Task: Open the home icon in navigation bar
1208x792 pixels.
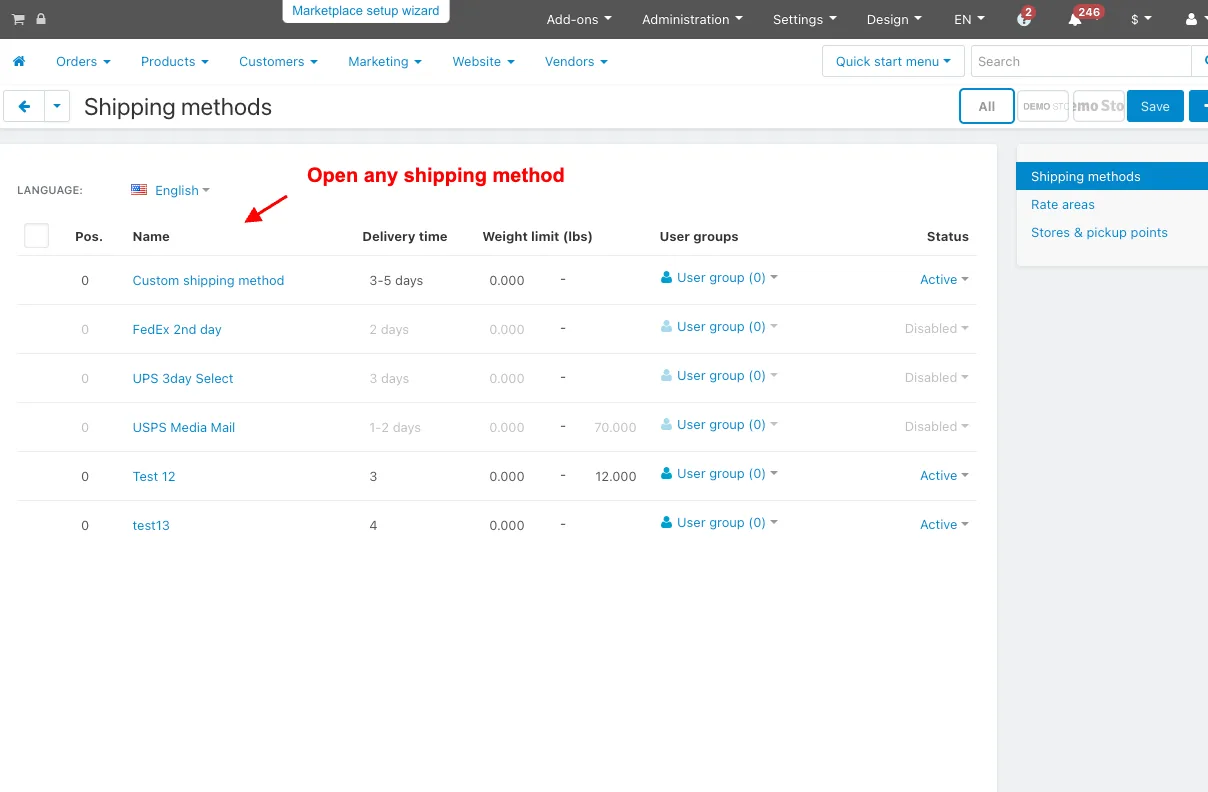Action: pos(18,61)
